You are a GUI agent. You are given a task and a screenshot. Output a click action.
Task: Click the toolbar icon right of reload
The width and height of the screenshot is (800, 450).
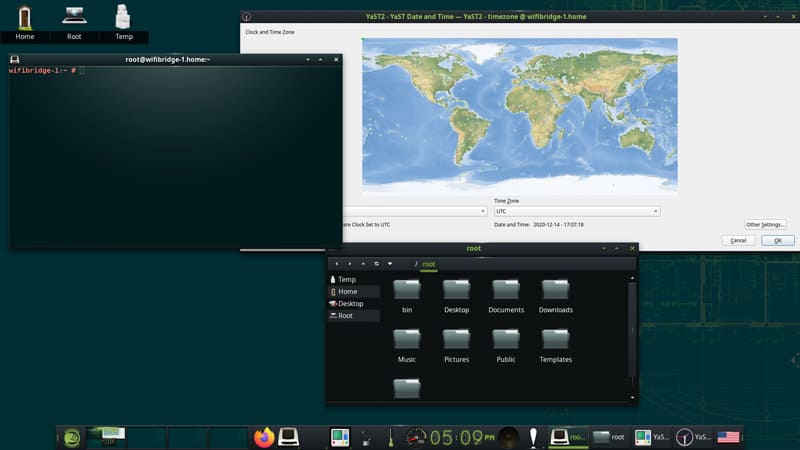click(390, 264)
